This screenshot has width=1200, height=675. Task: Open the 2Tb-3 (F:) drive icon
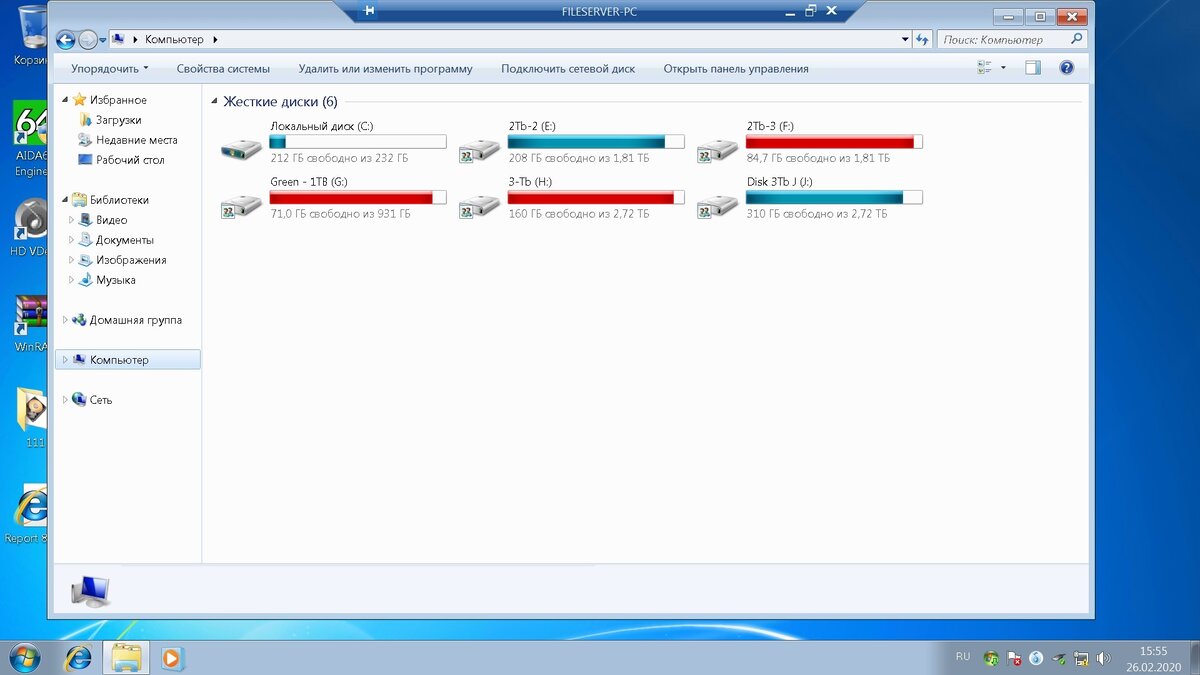pyautogui.click(x=717, y=150)
